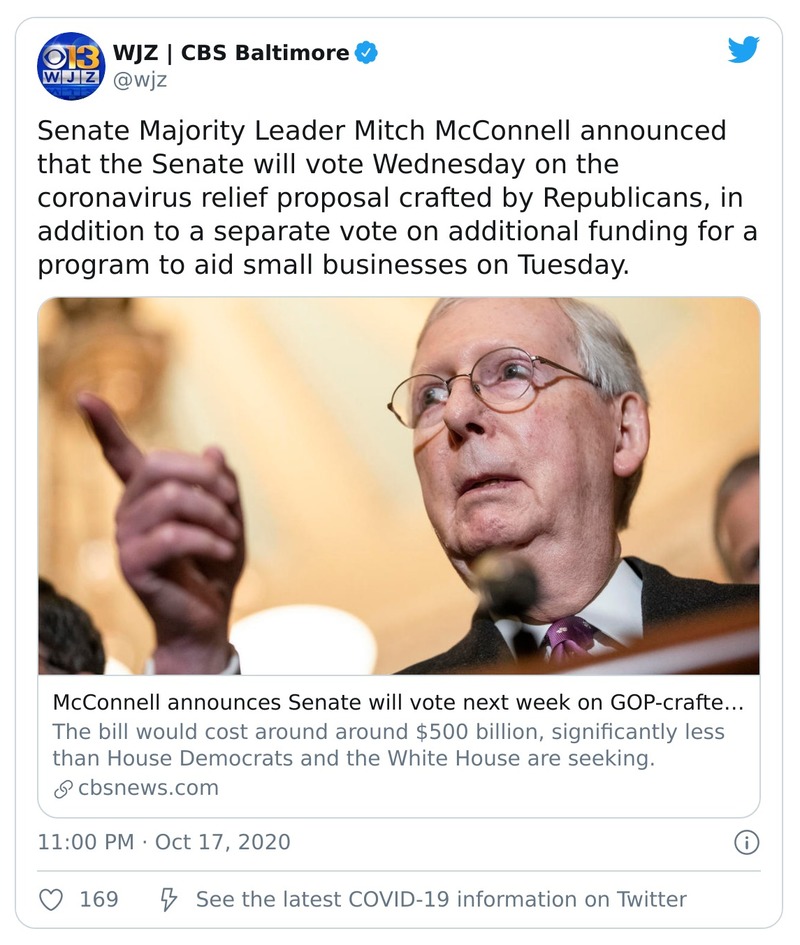Click the WJZ 13 channel avatar

click(x=71, y=66)
